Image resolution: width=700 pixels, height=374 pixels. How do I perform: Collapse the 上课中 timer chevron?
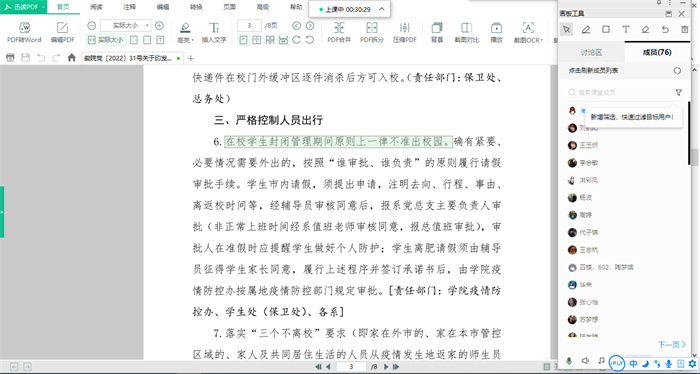[x=382, y=9]
